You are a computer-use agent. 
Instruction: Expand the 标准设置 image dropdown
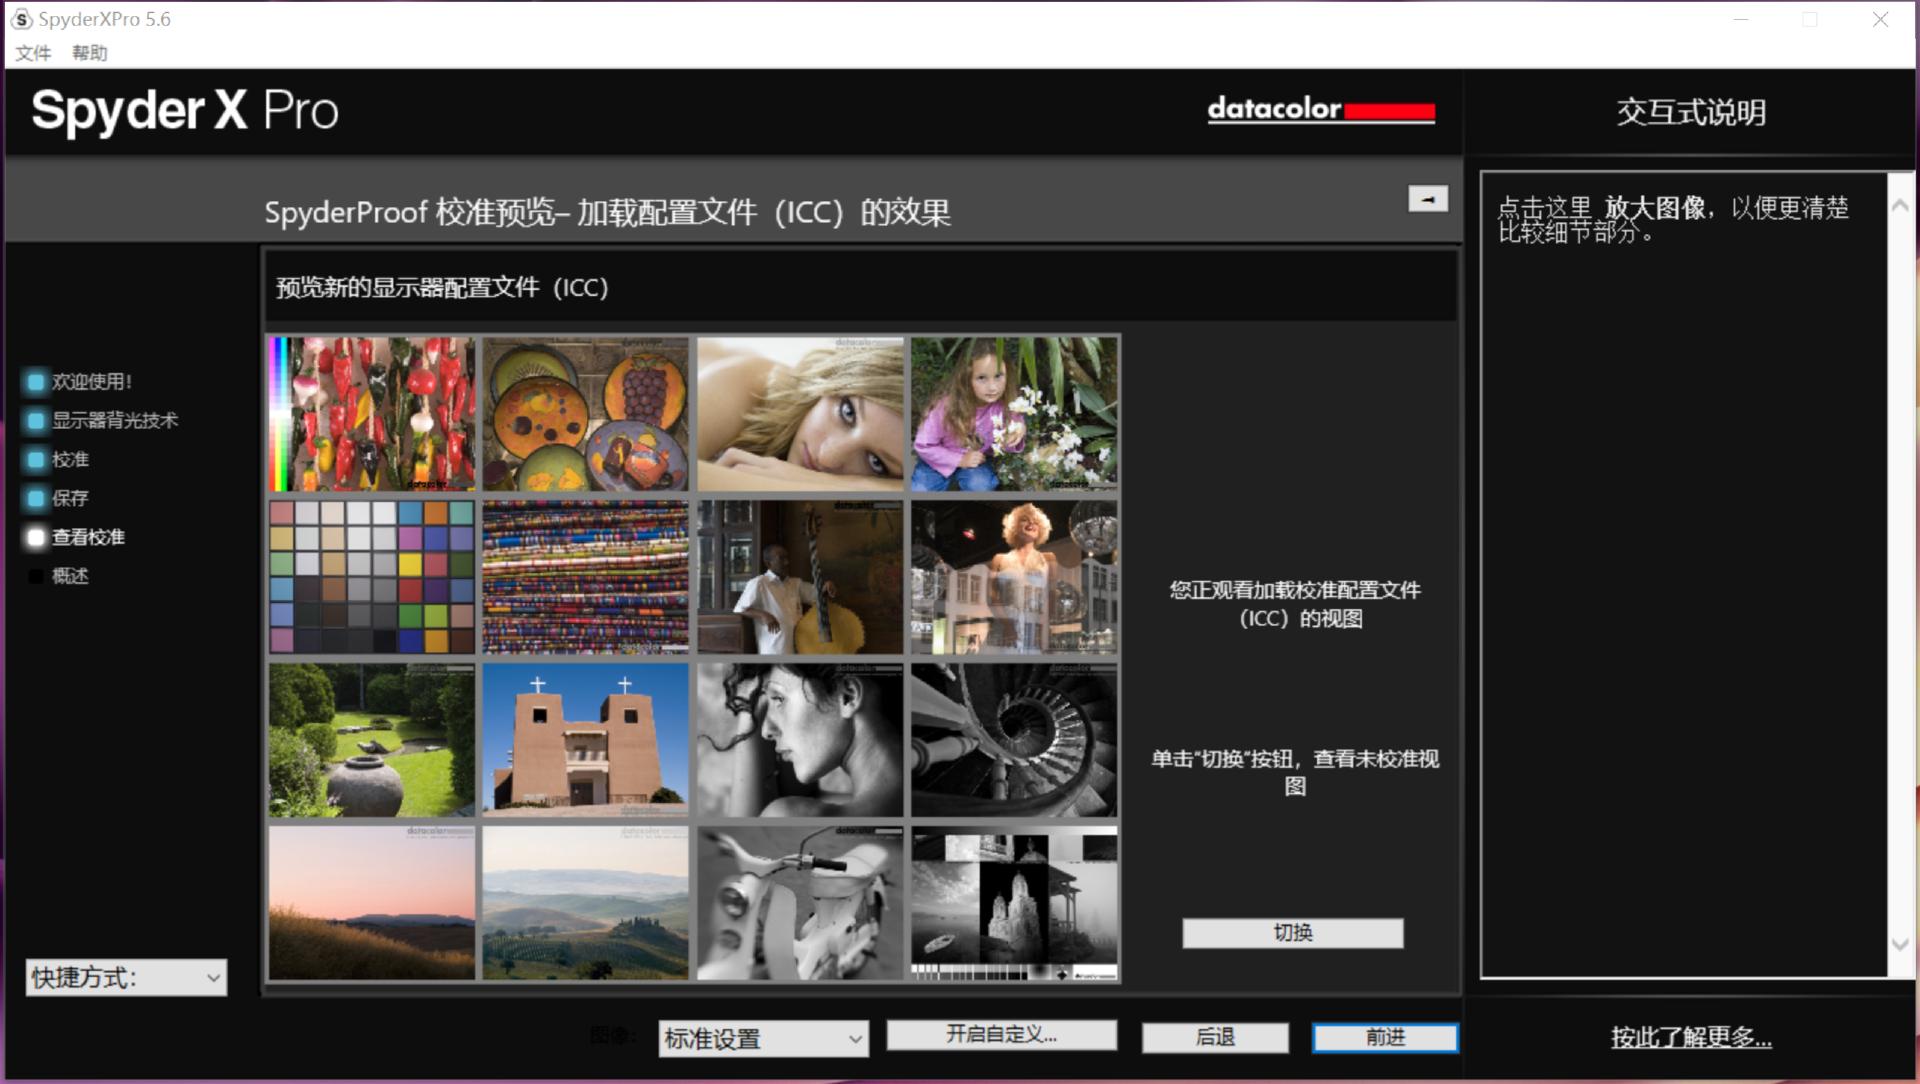(763, 1038)
